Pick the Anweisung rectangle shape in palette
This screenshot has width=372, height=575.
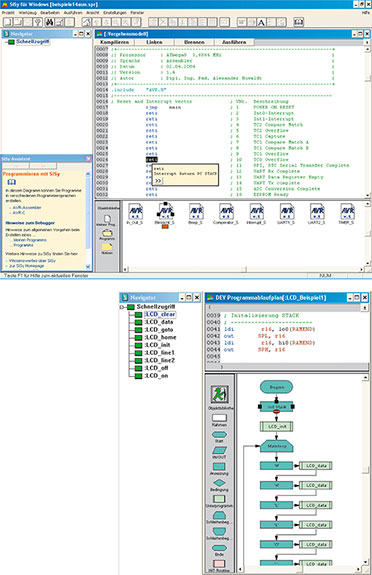219,466
